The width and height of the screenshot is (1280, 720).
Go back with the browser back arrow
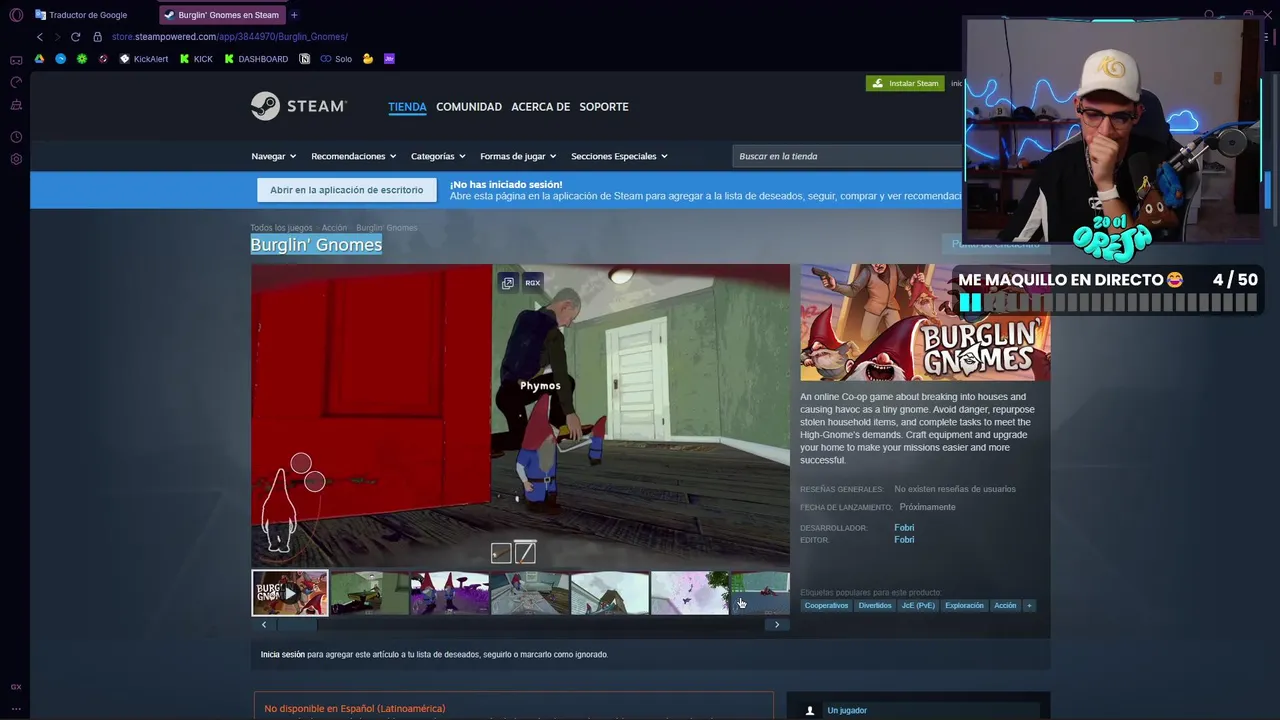(x=40, y=37)
